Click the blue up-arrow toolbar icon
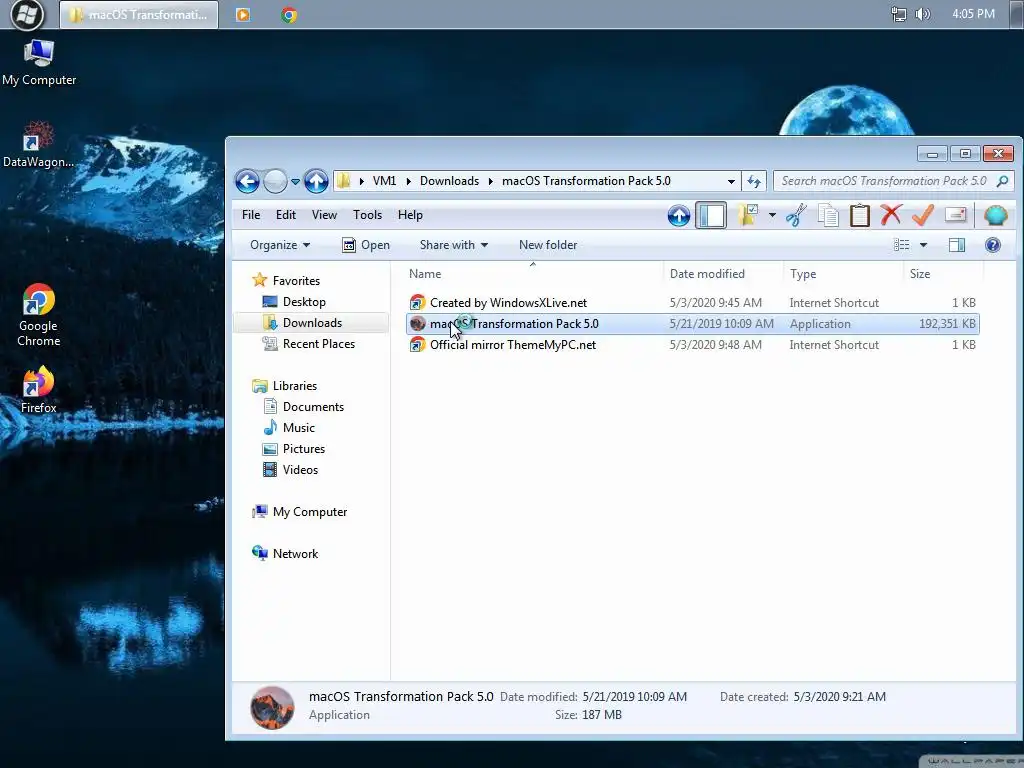Viewport: 1024px width, 768px height. tap(679, 215)
